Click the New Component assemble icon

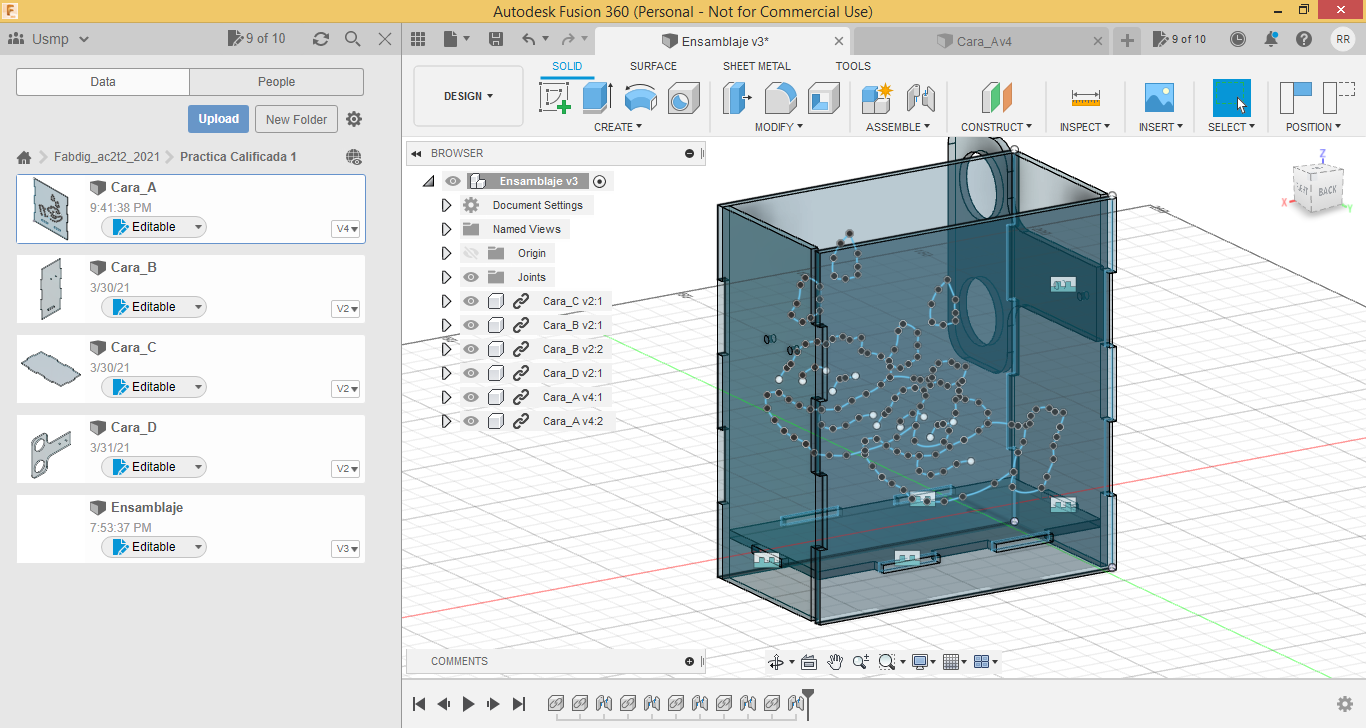pyautogui.click(x=876, y=98)
